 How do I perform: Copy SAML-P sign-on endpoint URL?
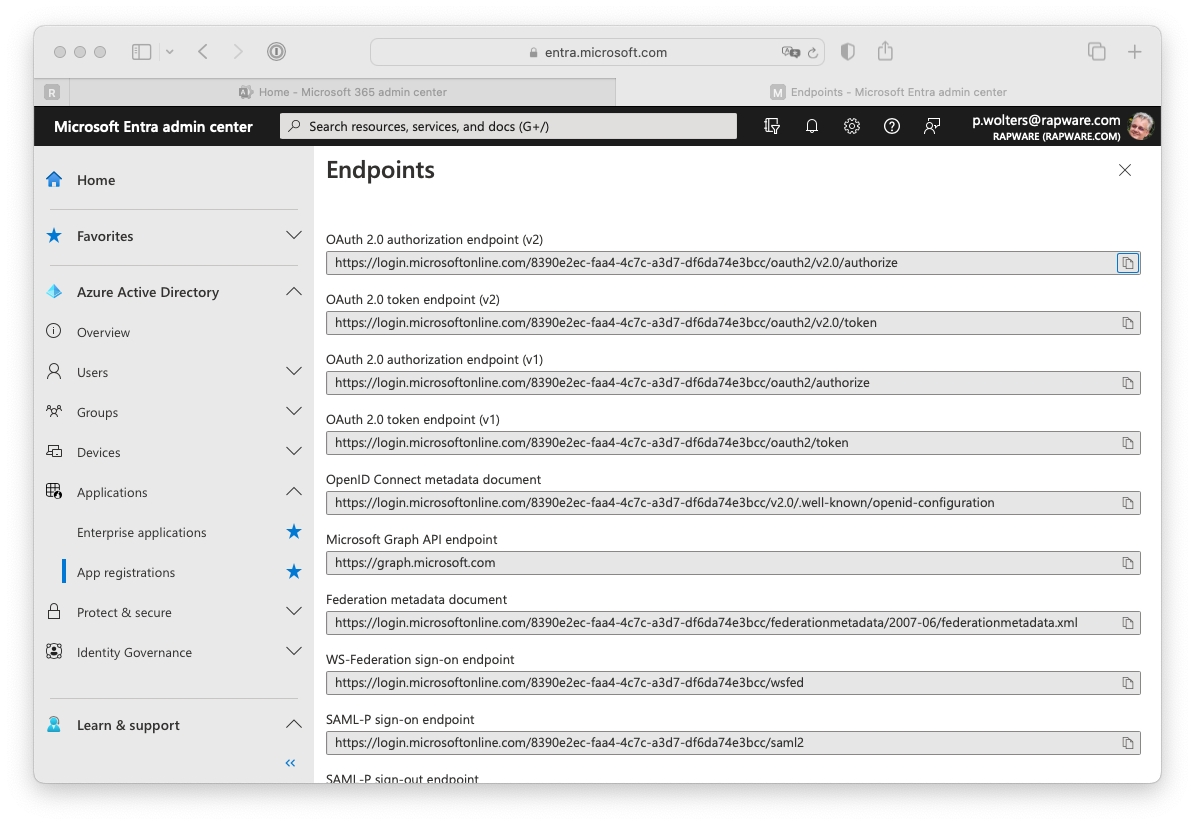tap(1127, 743)
